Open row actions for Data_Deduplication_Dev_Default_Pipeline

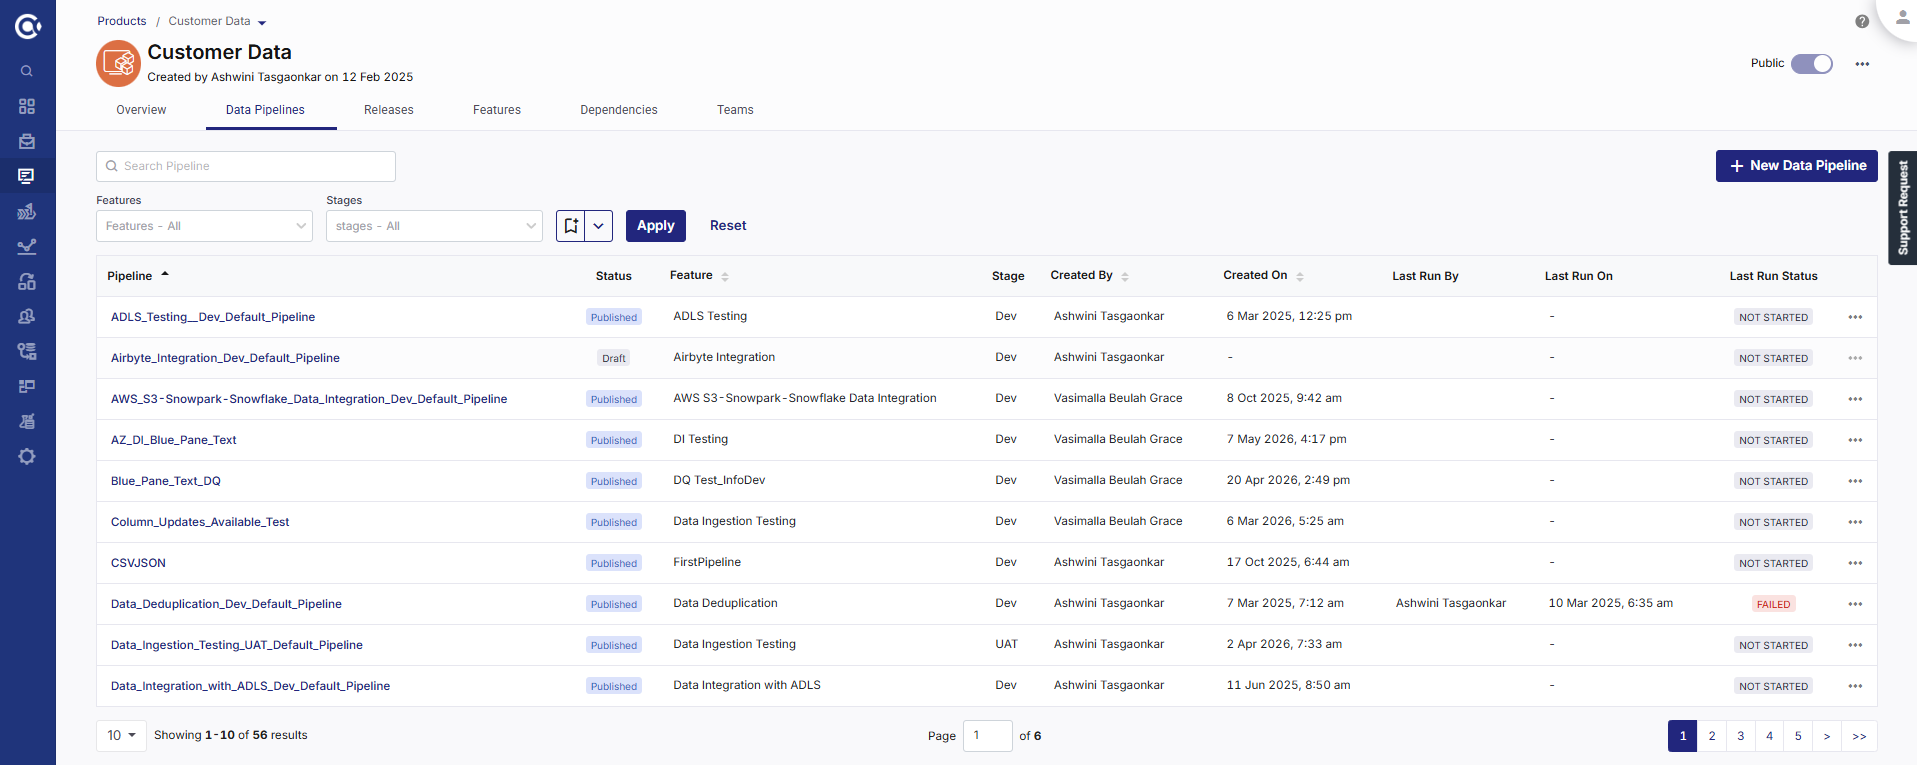(1855, 604)
